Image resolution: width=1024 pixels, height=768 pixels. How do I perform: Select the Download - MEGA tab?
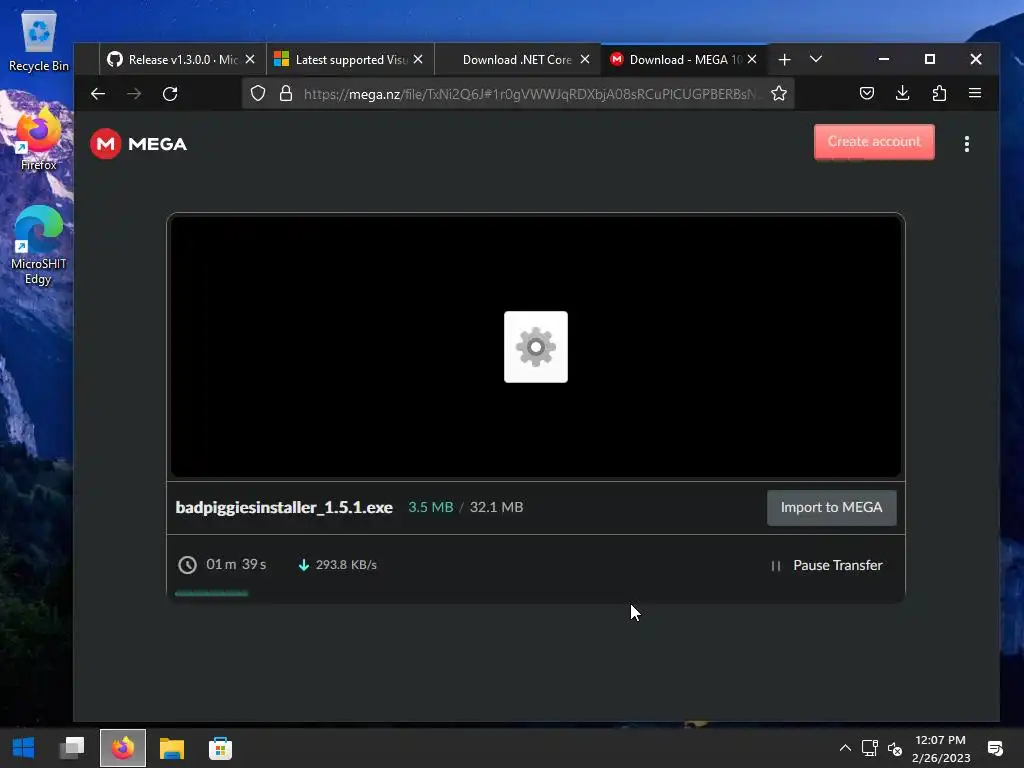pos(684,59)
